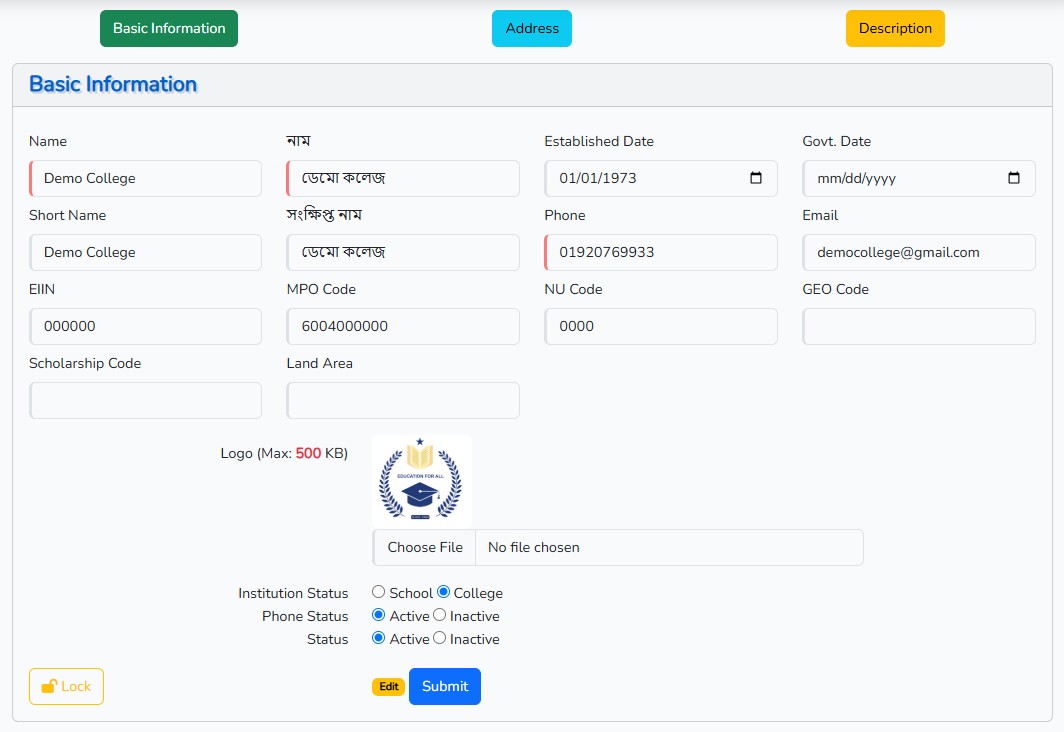The width and height of the screenshot is (1064, 732).
Task: Open the Description tab
Action: pos(895,28)
